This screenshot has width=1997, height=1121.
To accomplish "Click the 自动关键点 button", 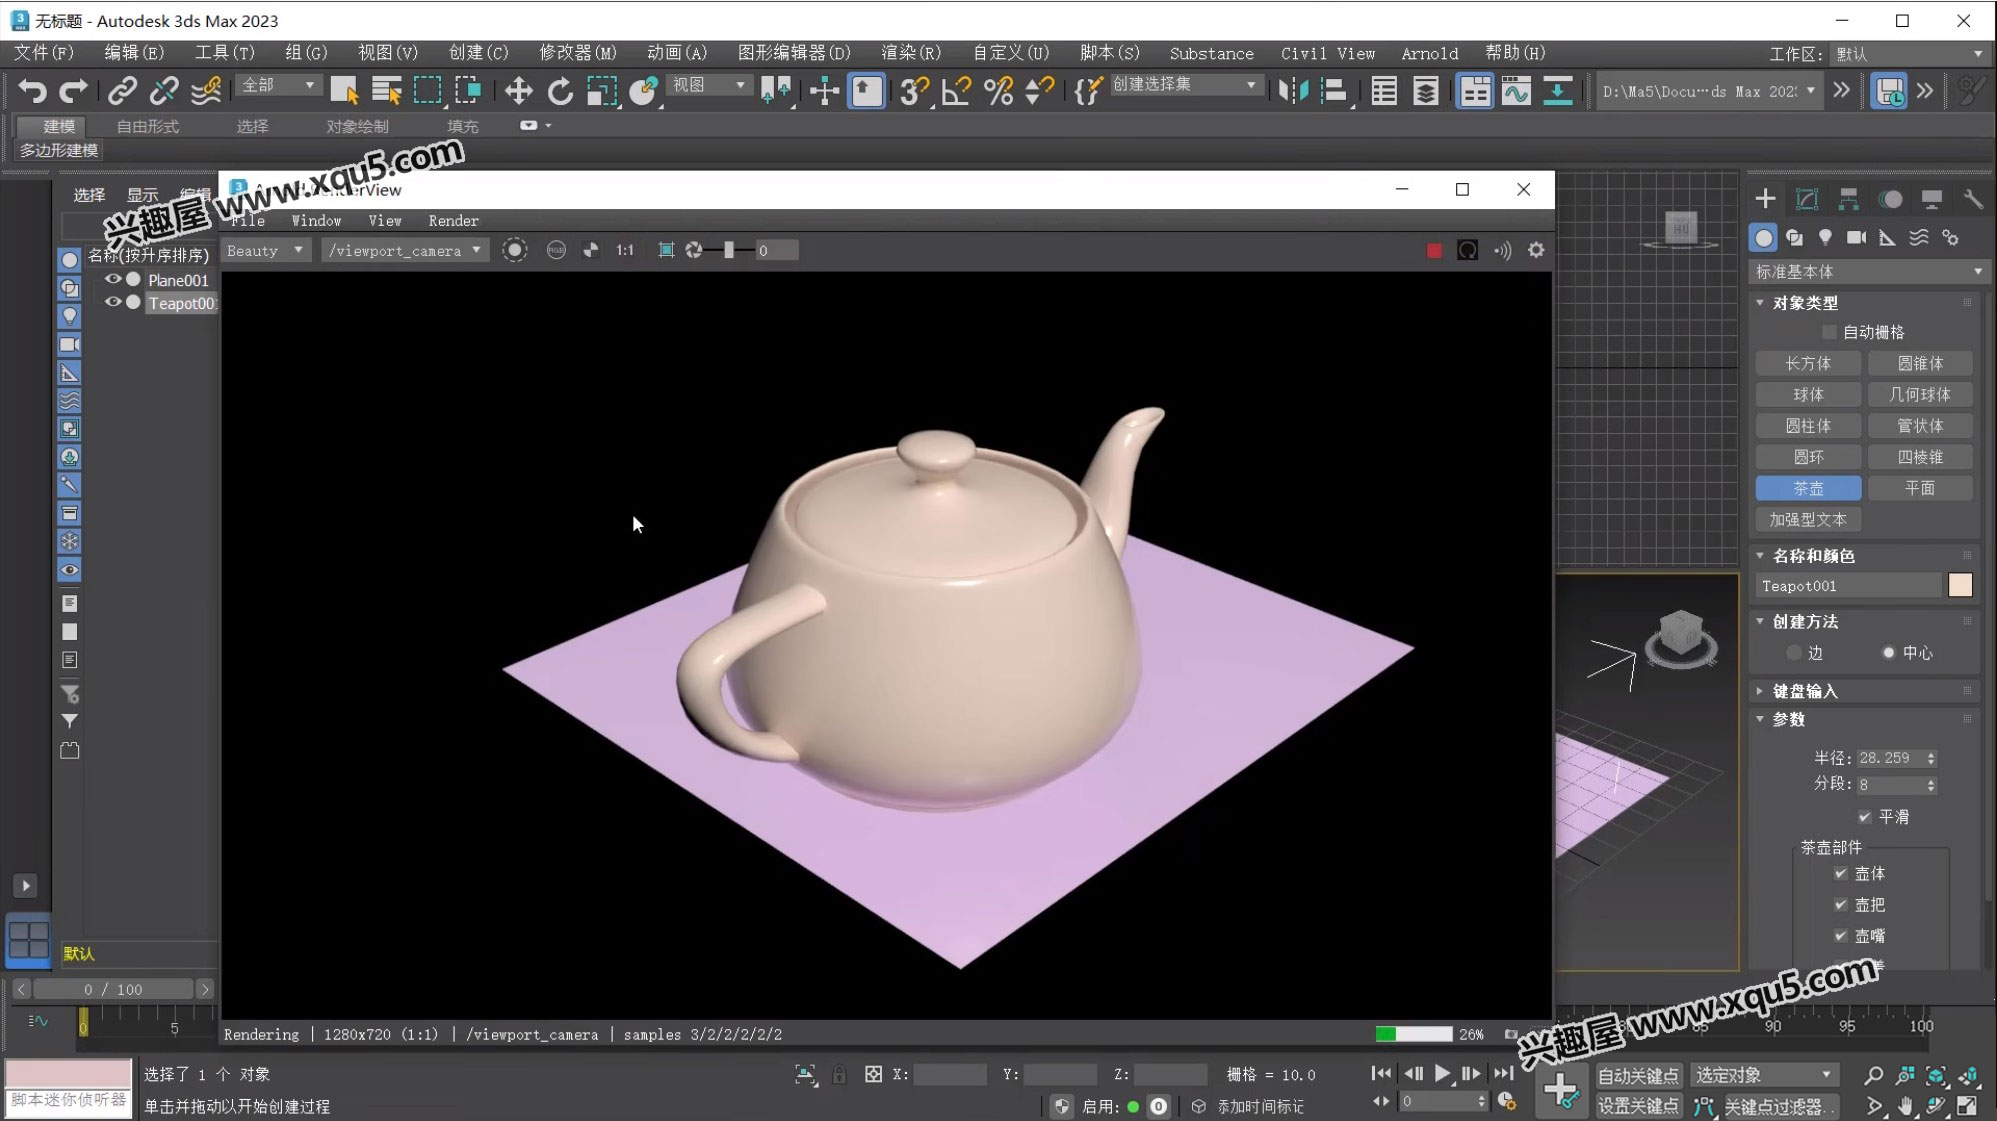I will (1637, 1075).
